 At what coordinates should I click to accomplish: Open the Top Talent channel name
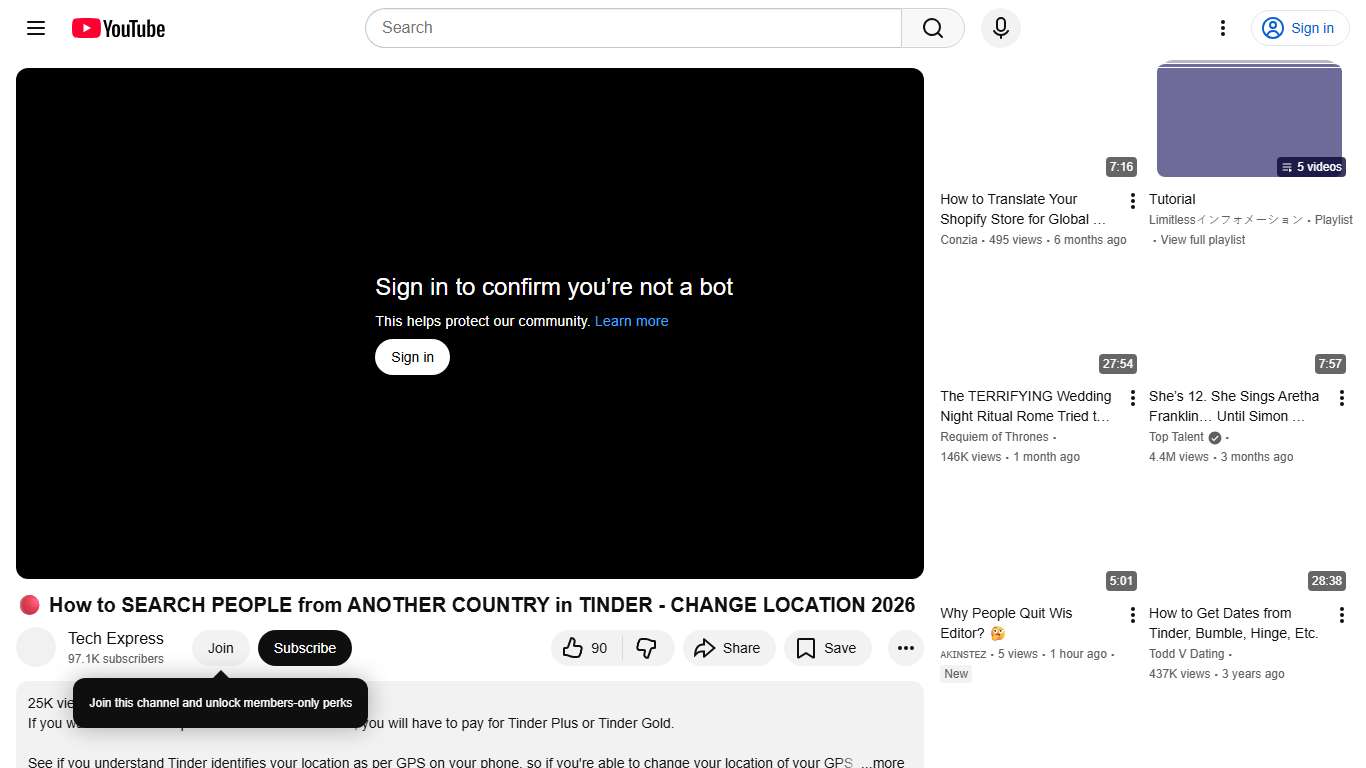tap(1176, 437)
